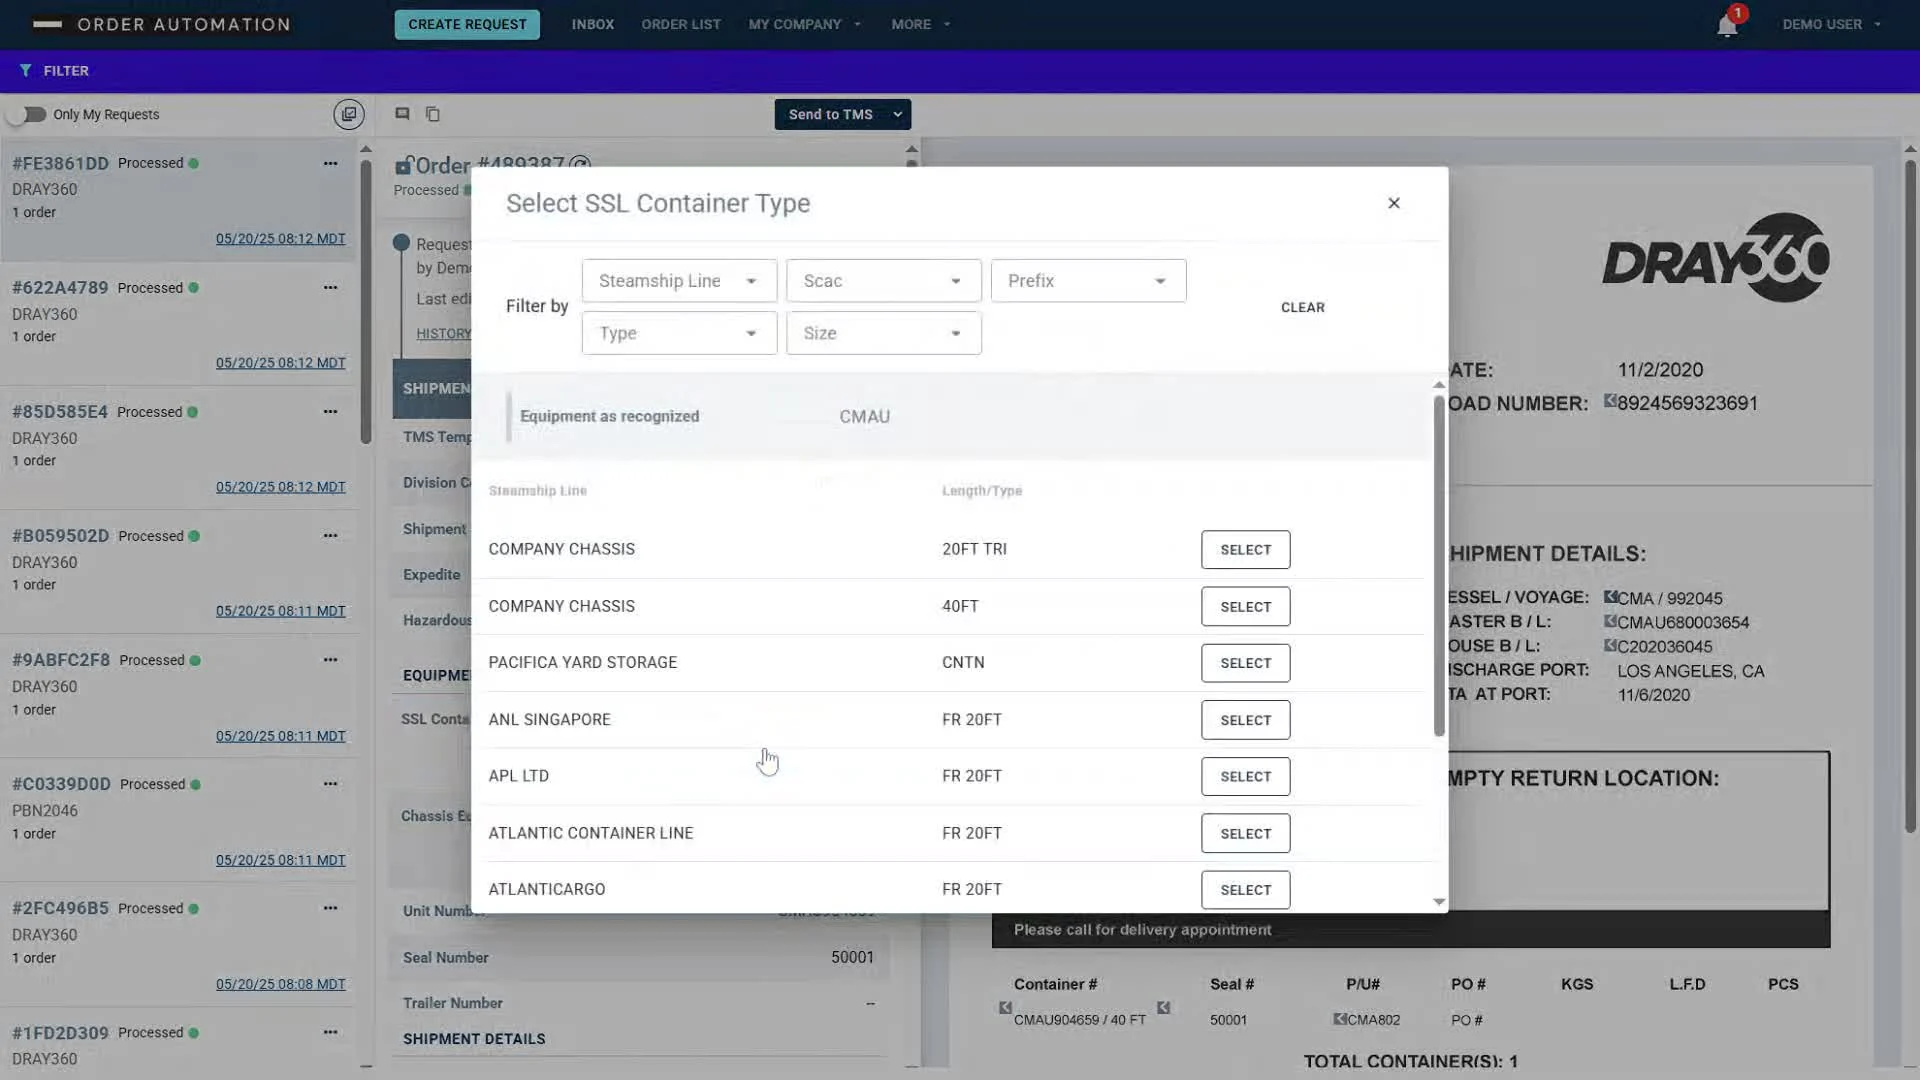Viewport: 1920px width, 1080px height.
Task: Clear the container type filters
Action: (x=1302, y=308)
